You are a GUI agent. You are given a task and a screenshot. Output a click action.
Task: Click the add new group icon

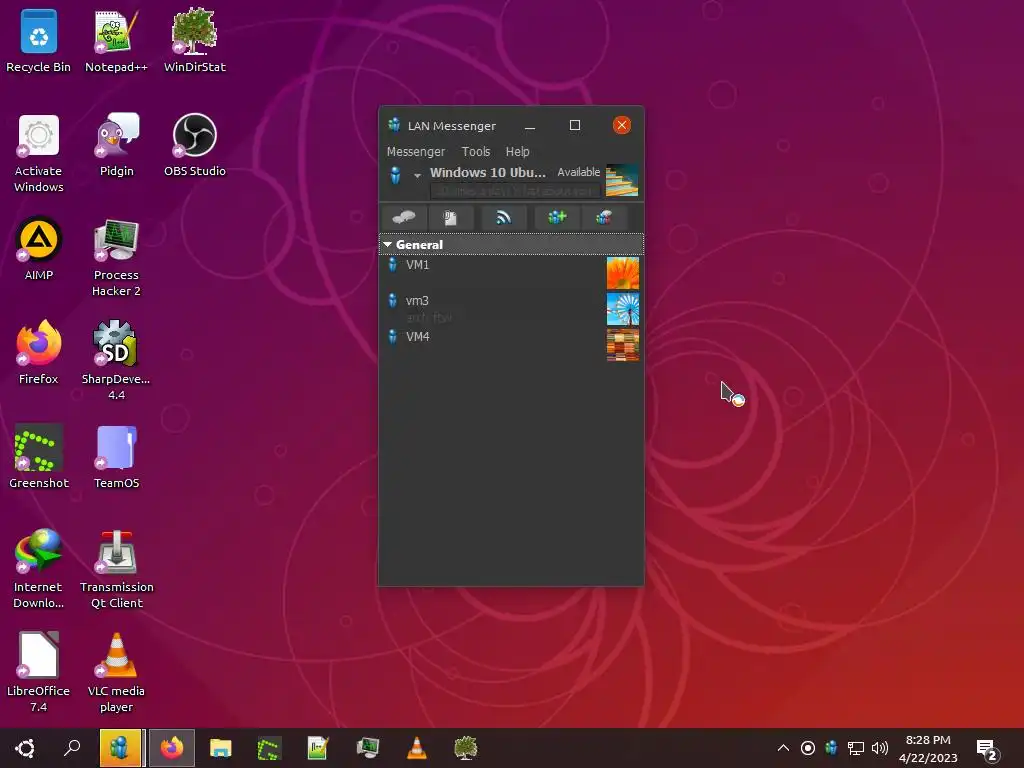pyautogui.click(x=556, y=217)
